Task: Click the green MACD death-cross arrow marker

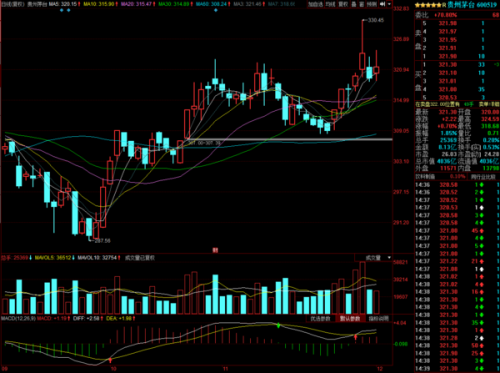Action: (x=279, y=325)
